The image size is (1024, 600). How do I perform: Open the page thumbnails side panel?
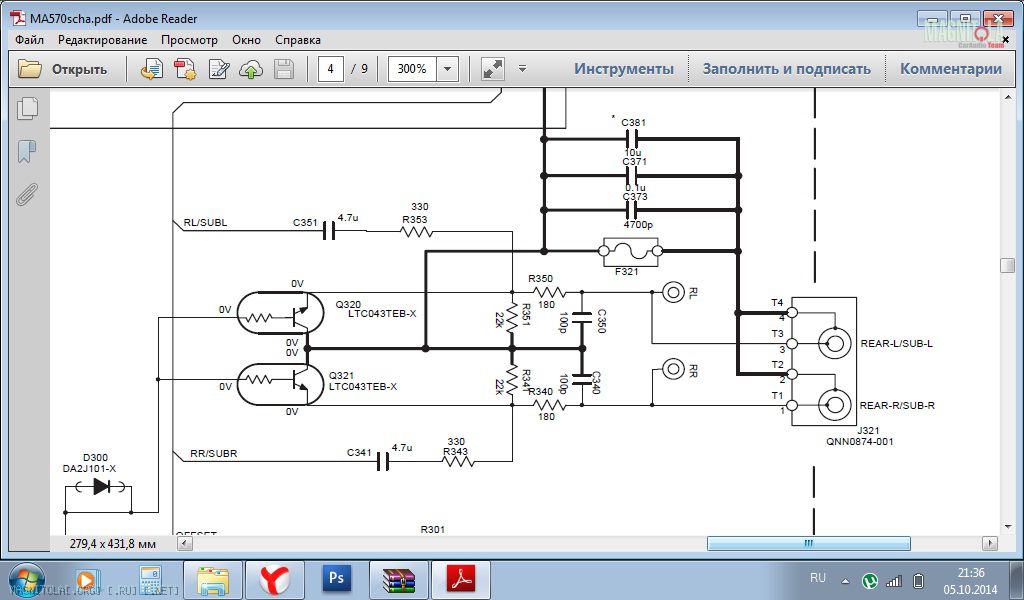(x=27, y=108)
